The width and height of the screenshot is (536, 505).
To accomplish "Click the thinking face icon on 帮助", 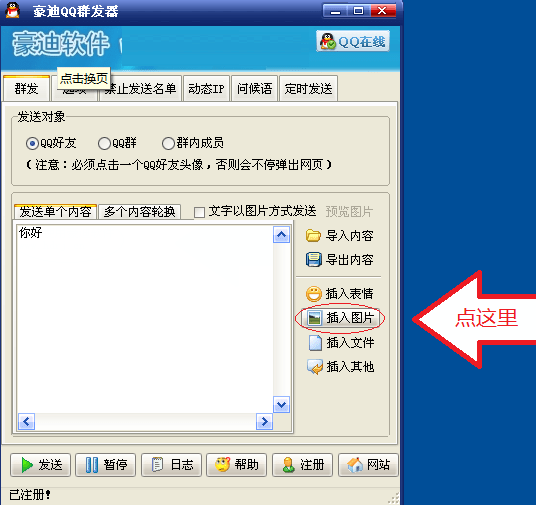I will (x=223, y=465).
